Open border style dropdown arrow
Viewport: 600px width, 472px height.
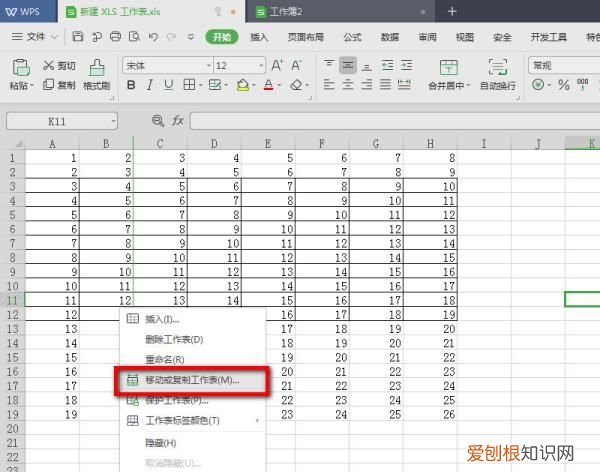(x=201, y=85)
